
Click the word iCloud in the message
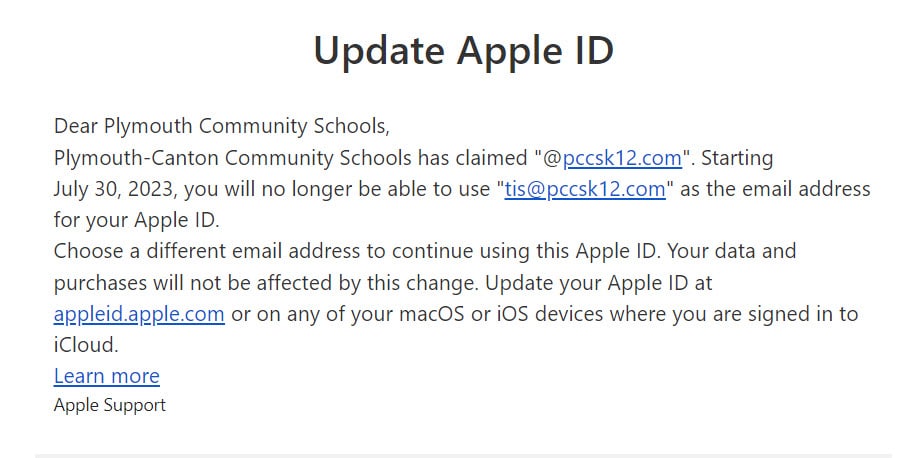point(86,345)
